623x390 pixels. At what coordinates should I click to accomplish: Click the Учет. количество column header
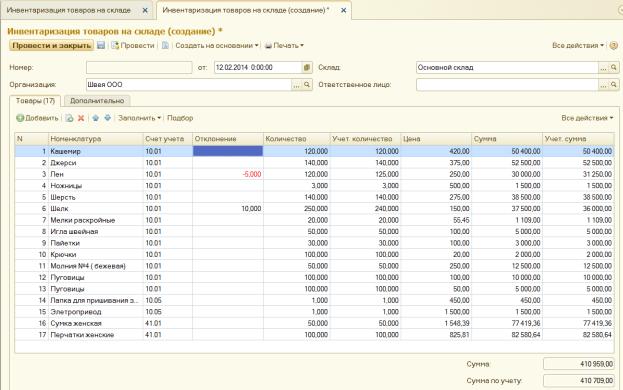tap(365, 139)
